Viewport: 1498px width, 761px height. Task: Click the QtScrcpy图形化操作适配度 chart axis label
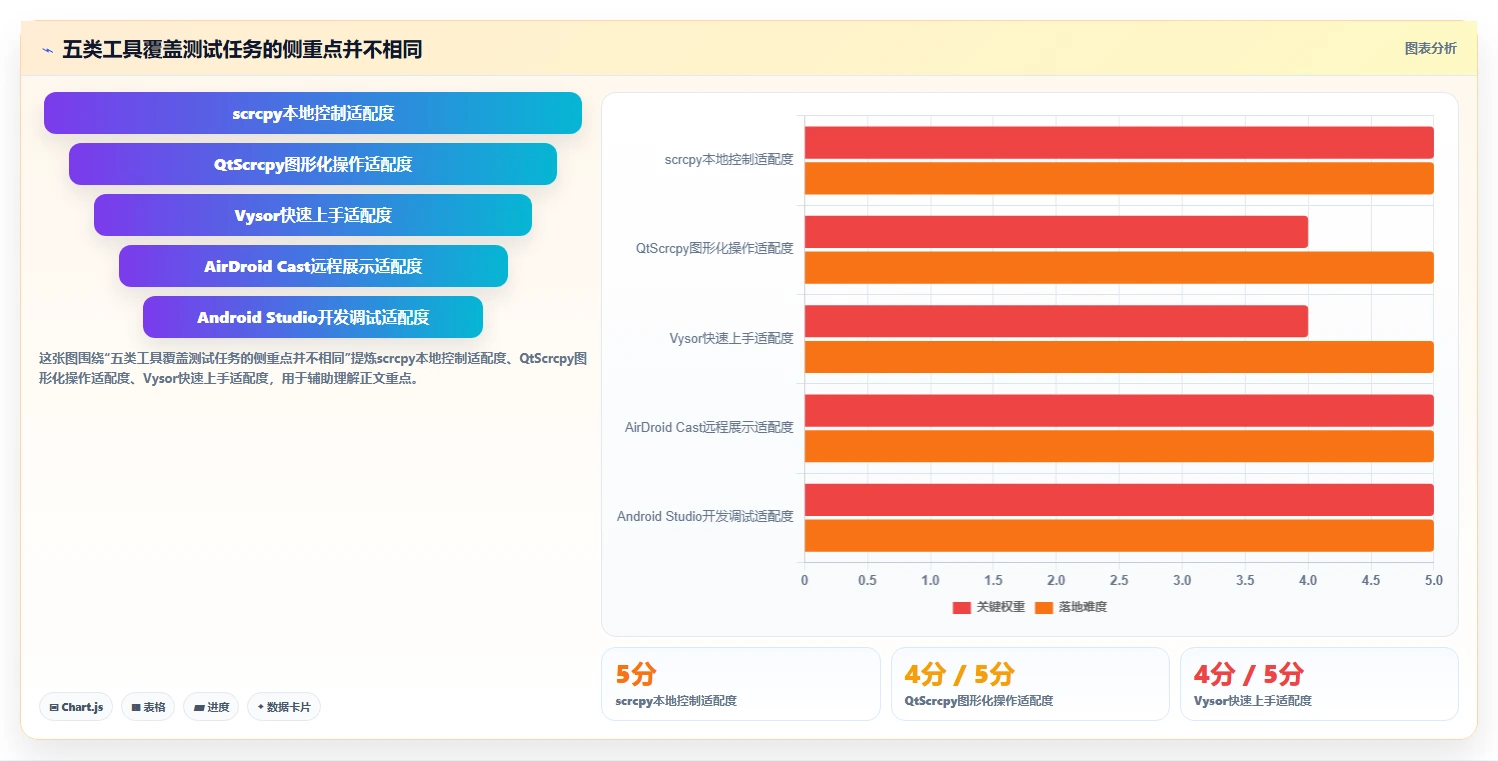click(715, 248)
